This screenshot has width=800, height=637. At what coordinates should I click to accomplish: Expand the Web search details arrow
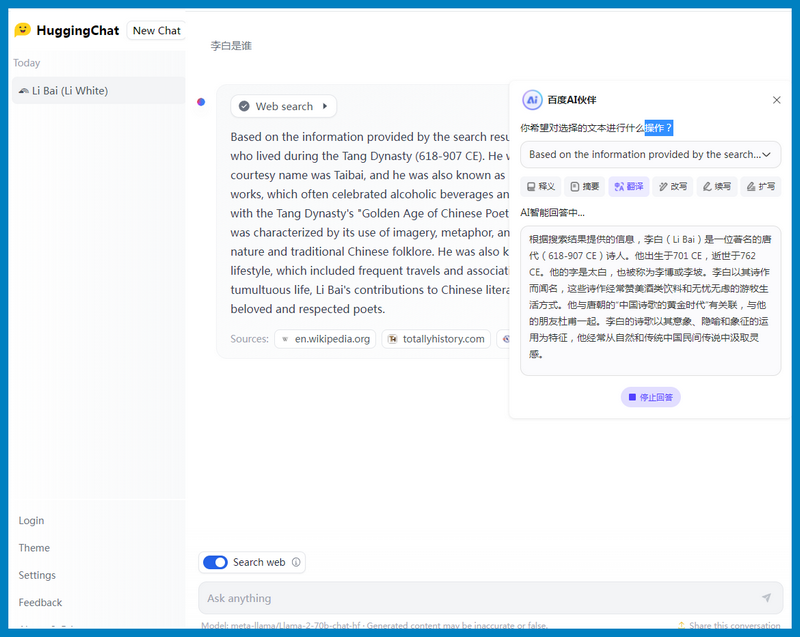tap(324, 106)
